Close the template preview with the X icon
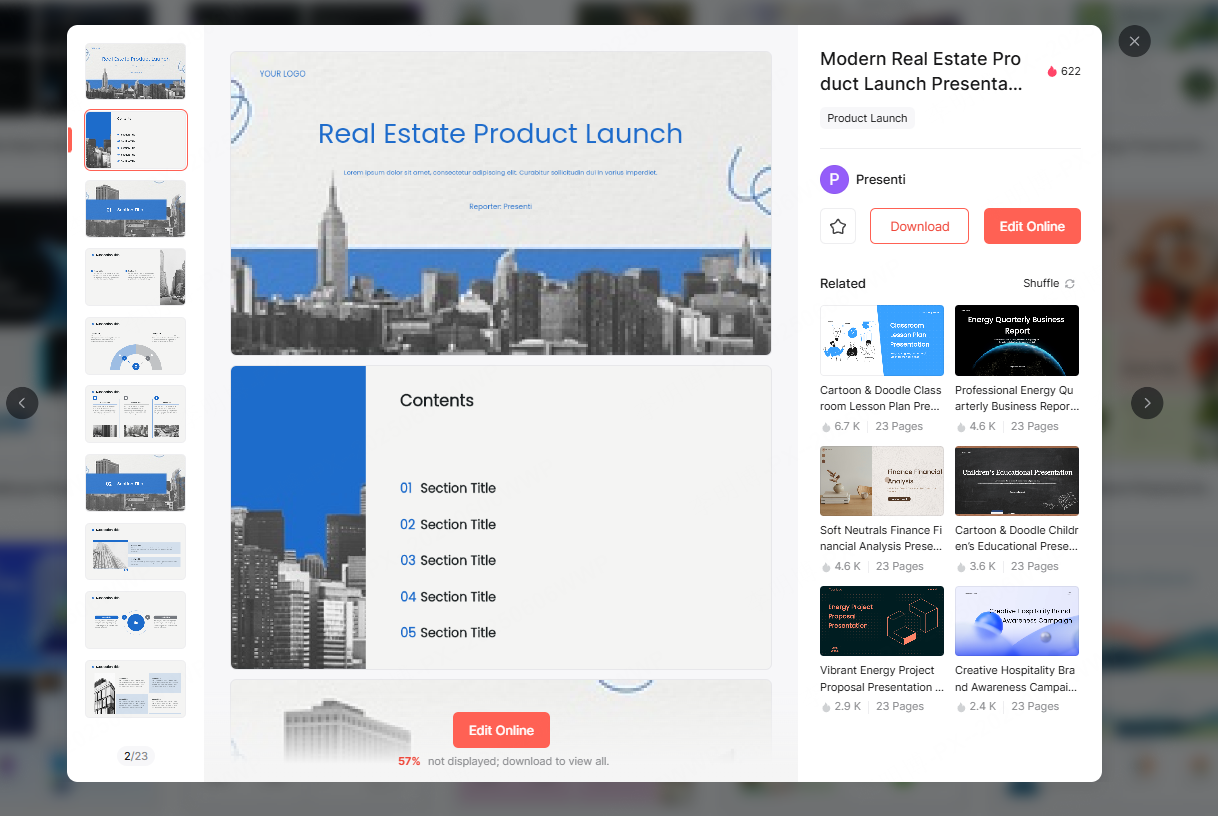Screen dimensions: 1218x816 1134,41
